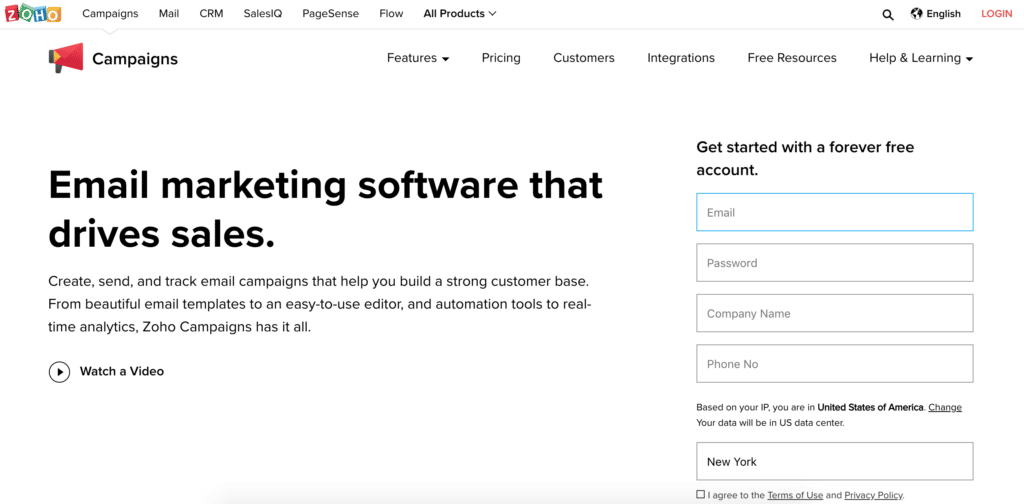
Task: Click the Campaigns product title
Action: click(x=135, y=59)
